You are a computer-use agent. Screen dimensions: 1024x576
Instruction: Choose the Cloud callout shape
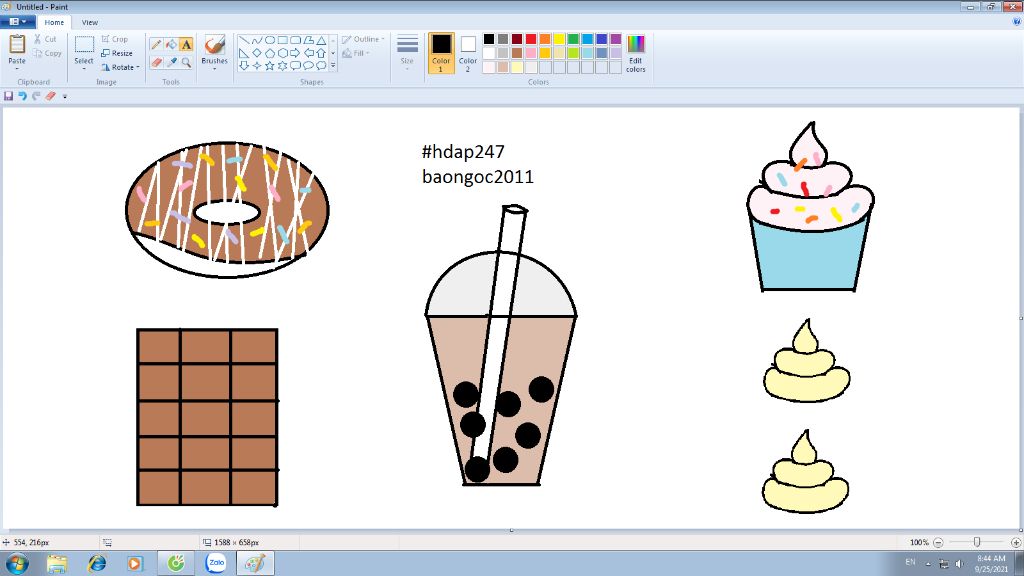coord(321,65)
